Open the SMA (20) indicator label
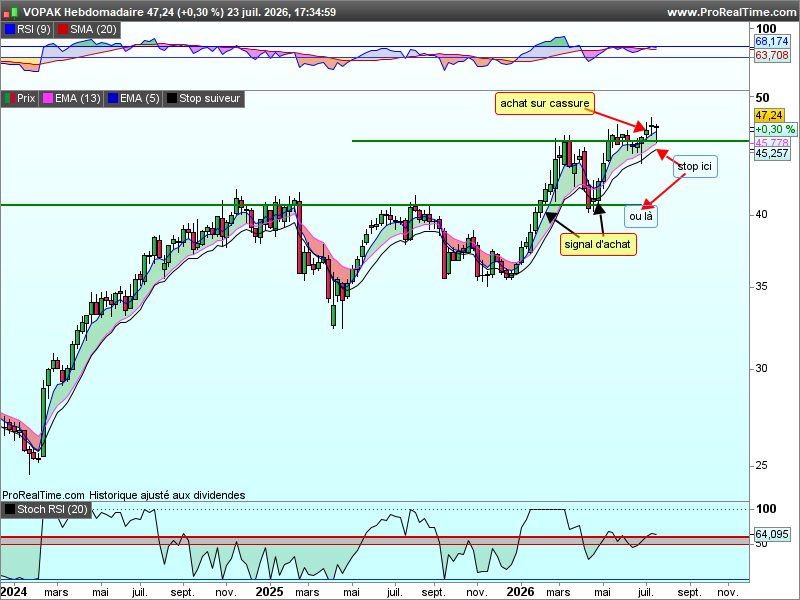 93,30
